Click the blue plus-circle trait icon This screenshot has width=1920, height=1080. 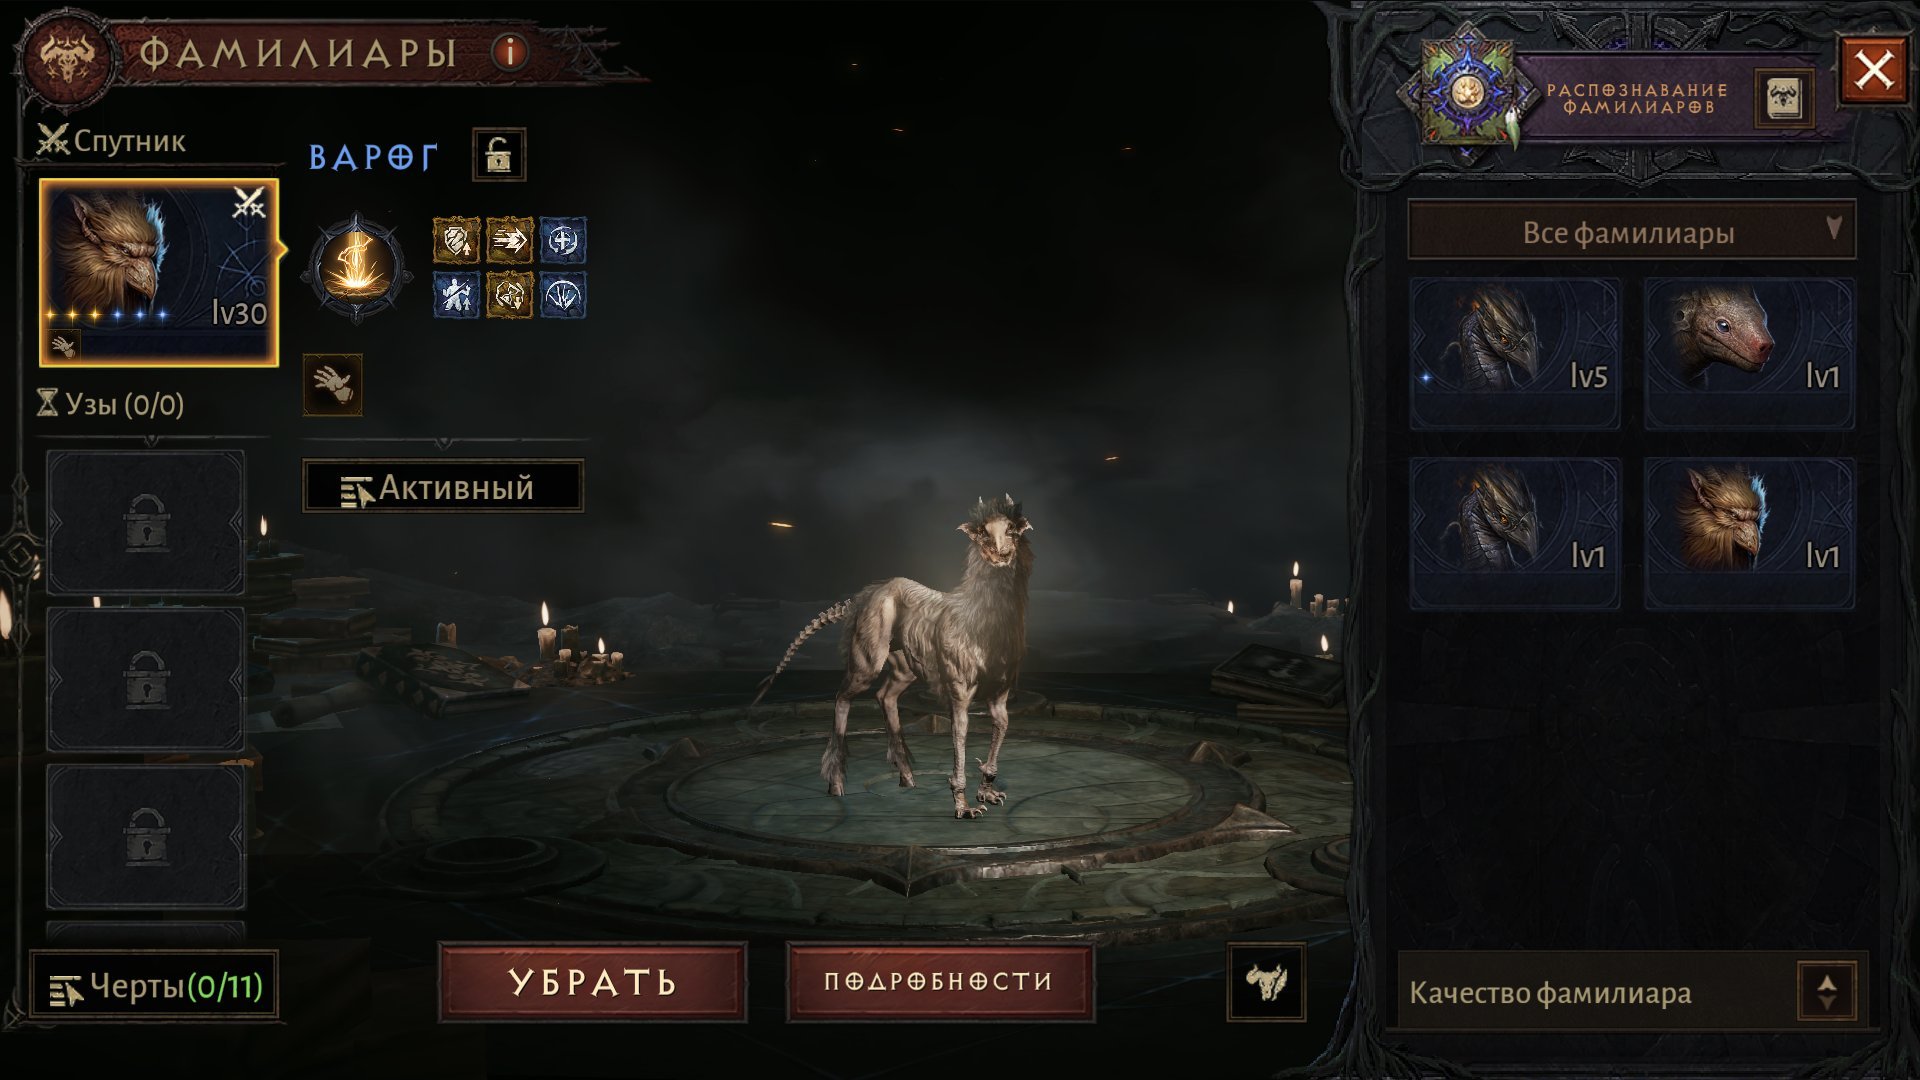coord(563,241)
